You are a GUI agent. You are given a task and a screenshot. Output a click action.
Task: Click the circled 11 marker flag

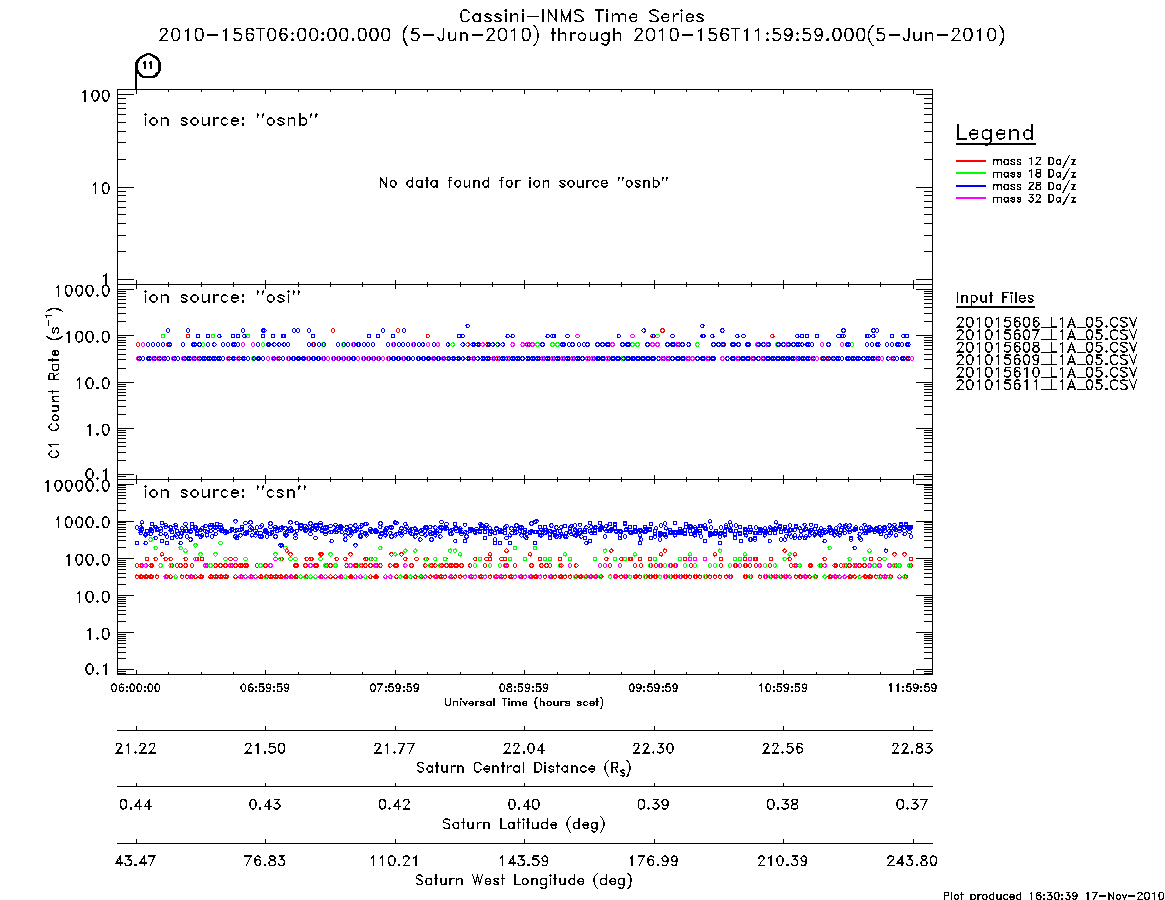[x=149, y=66]
